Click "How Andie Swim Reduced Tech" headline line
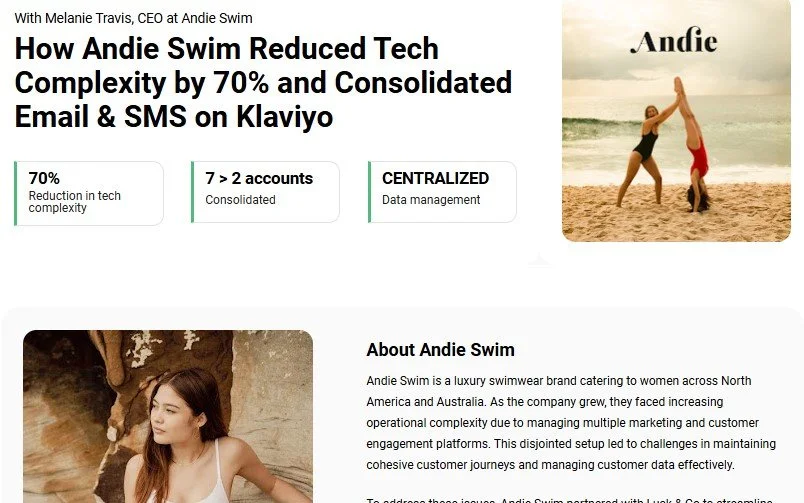The height and width of the screenshot is (503, 804). (x=227, y=48)
